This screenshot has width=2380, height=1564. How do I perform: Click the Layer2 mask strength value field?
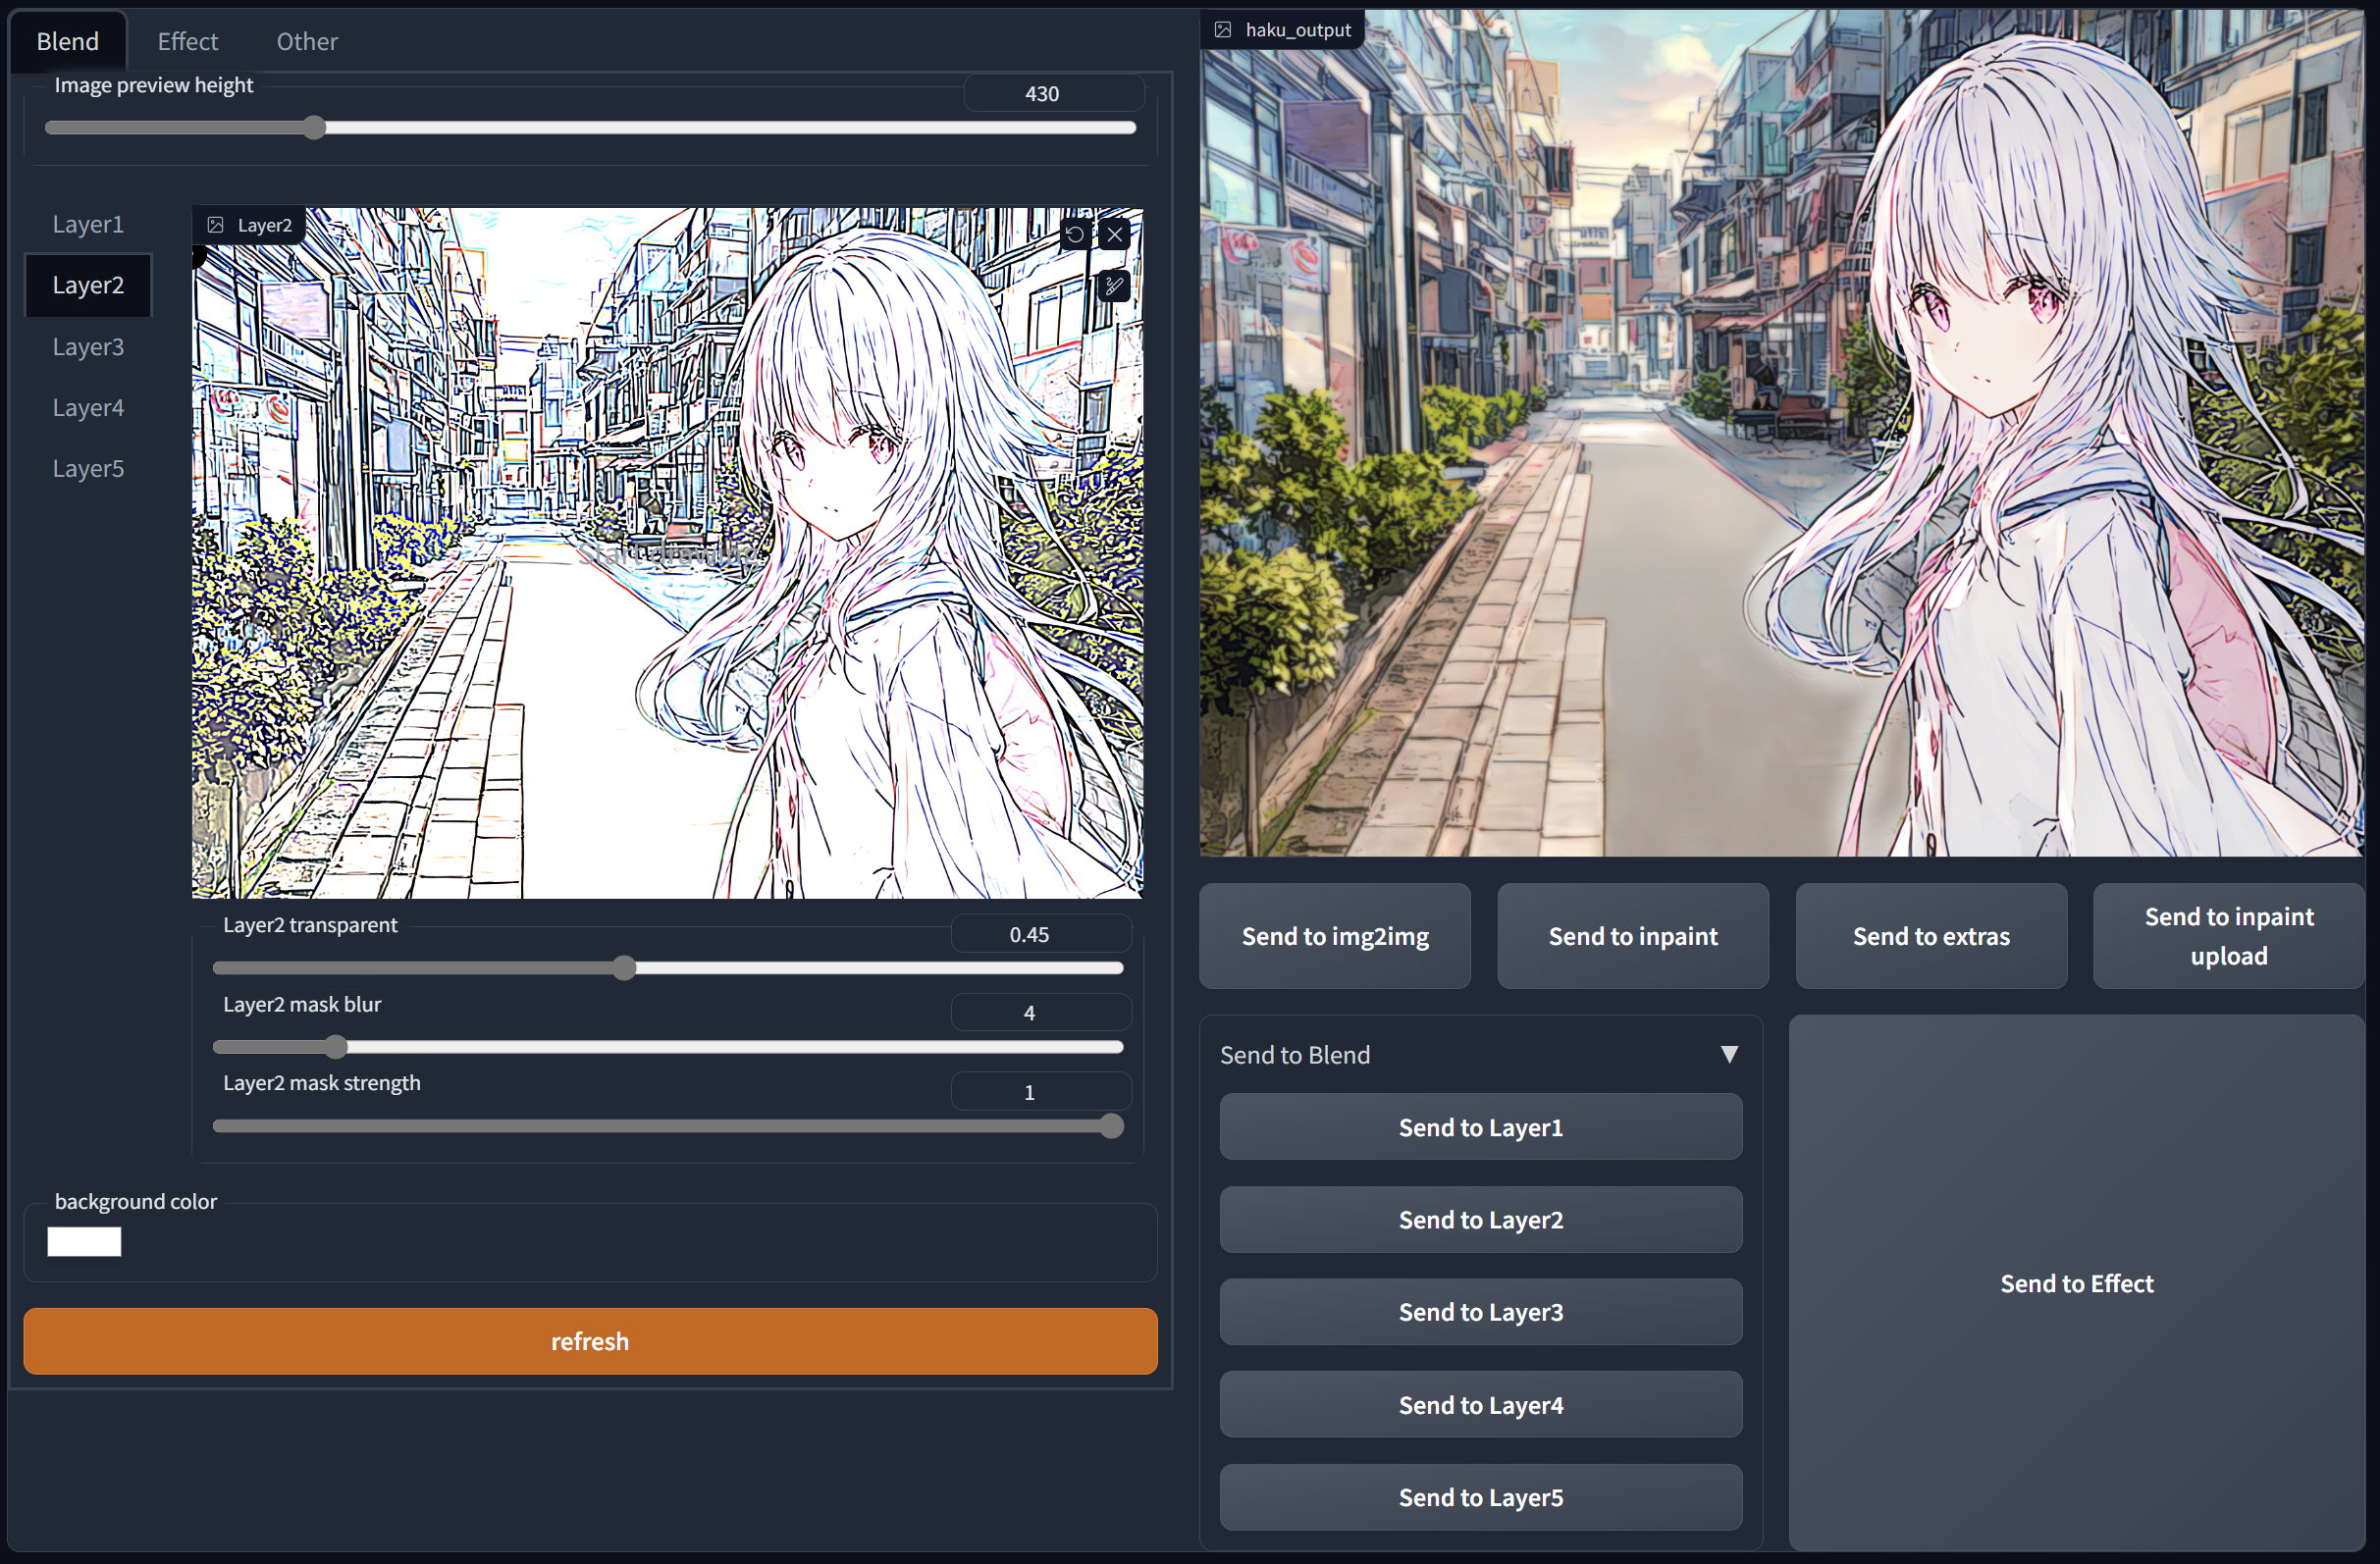click(x=1040, y=1092)
